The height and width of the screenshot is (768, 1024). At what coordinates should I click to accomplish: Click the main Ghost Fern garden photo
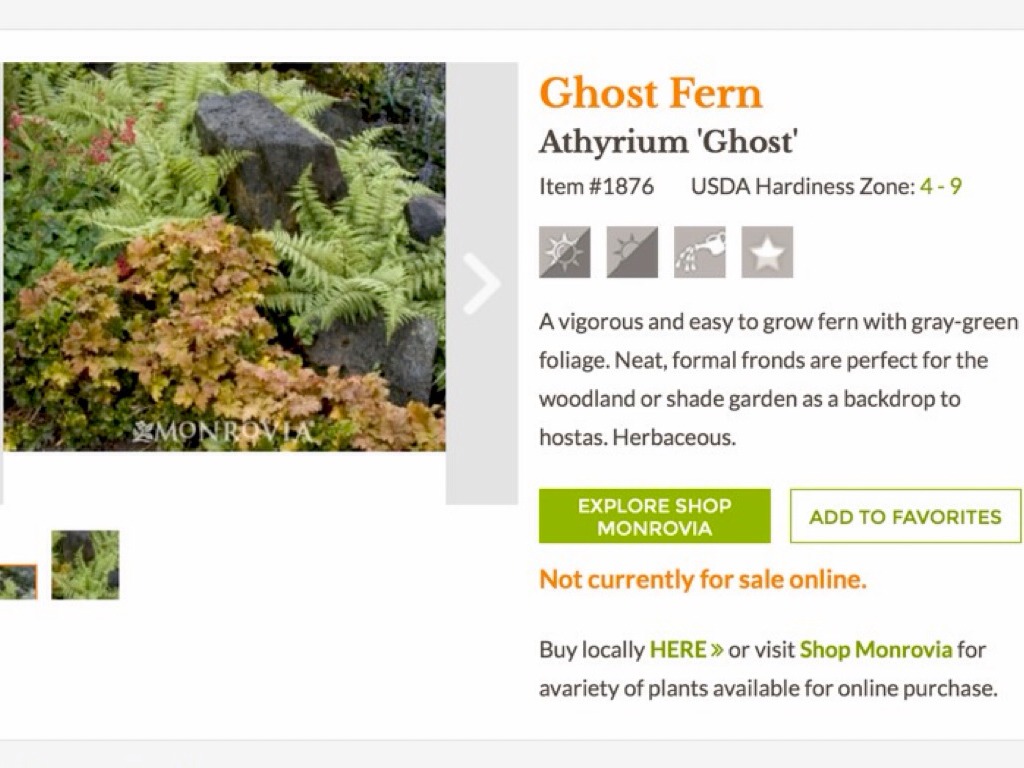(224, 257)
